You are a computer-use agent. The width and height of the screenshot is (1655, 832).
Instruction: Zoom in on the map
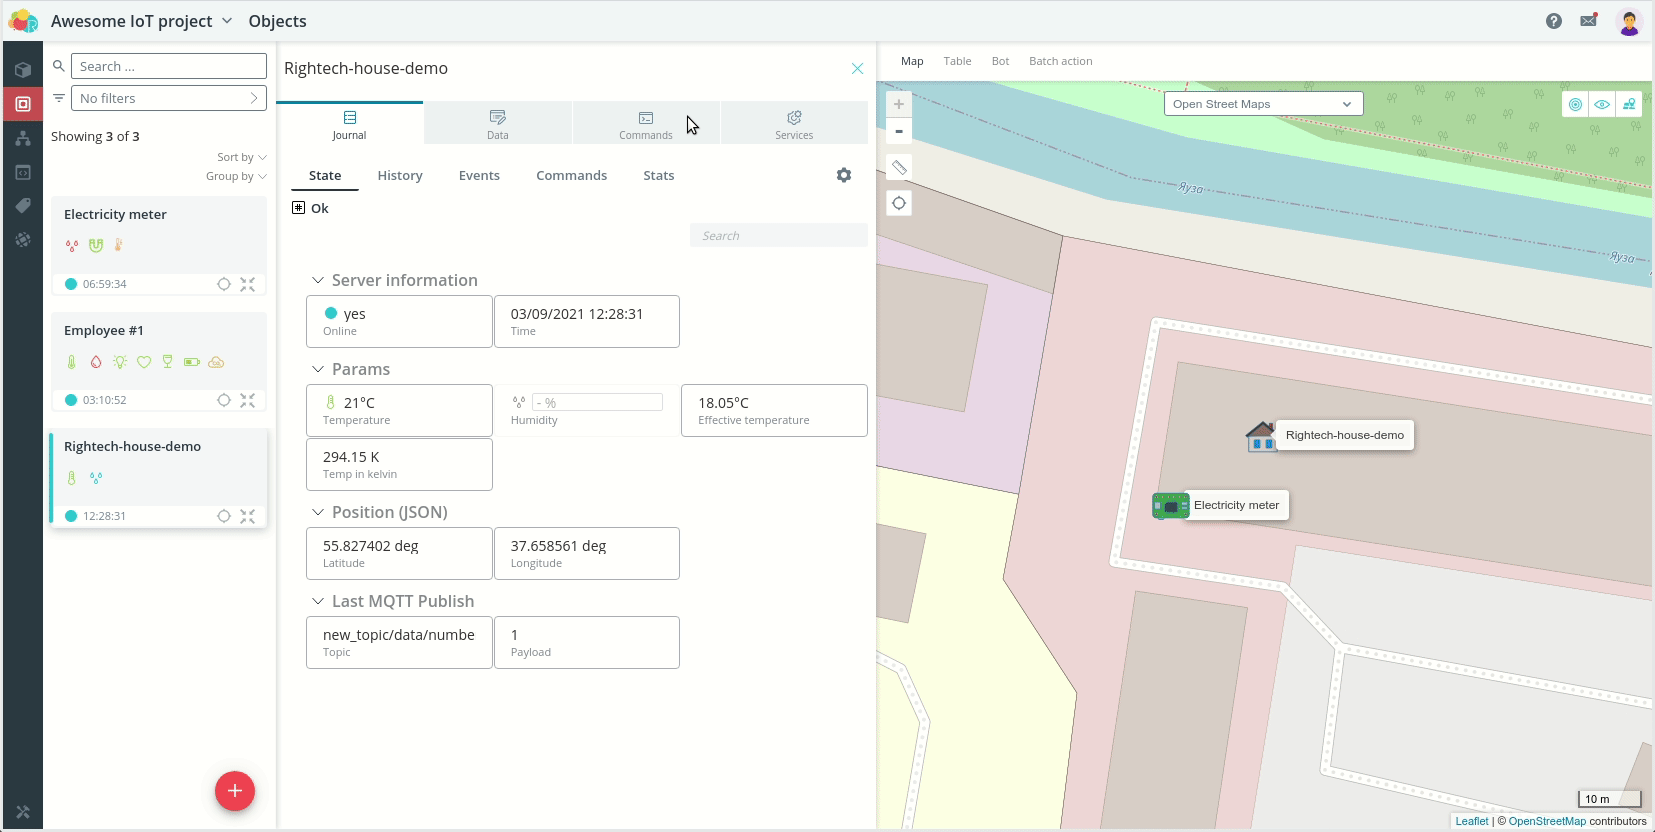899,104
